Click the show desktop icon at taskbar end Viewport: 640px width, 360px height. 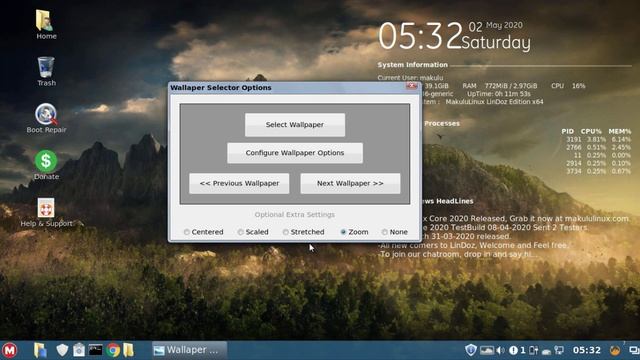click(x=634, y=350)
